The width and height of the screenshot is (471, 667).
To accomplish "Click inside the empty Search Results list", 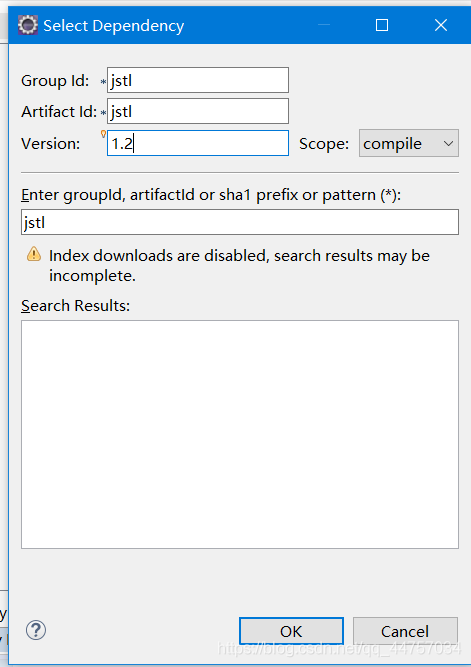I will pyautogui.click(x=240, y=434).
